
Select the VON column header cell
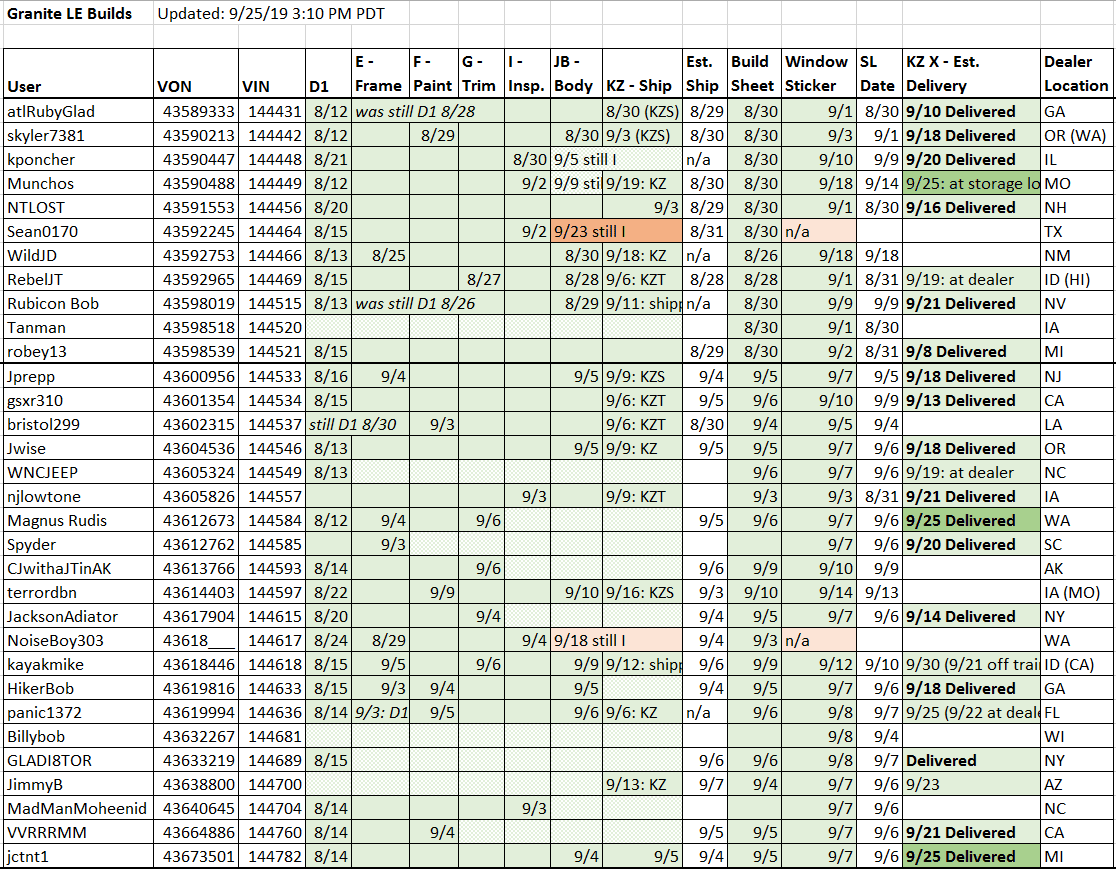[x=196, y=73]
